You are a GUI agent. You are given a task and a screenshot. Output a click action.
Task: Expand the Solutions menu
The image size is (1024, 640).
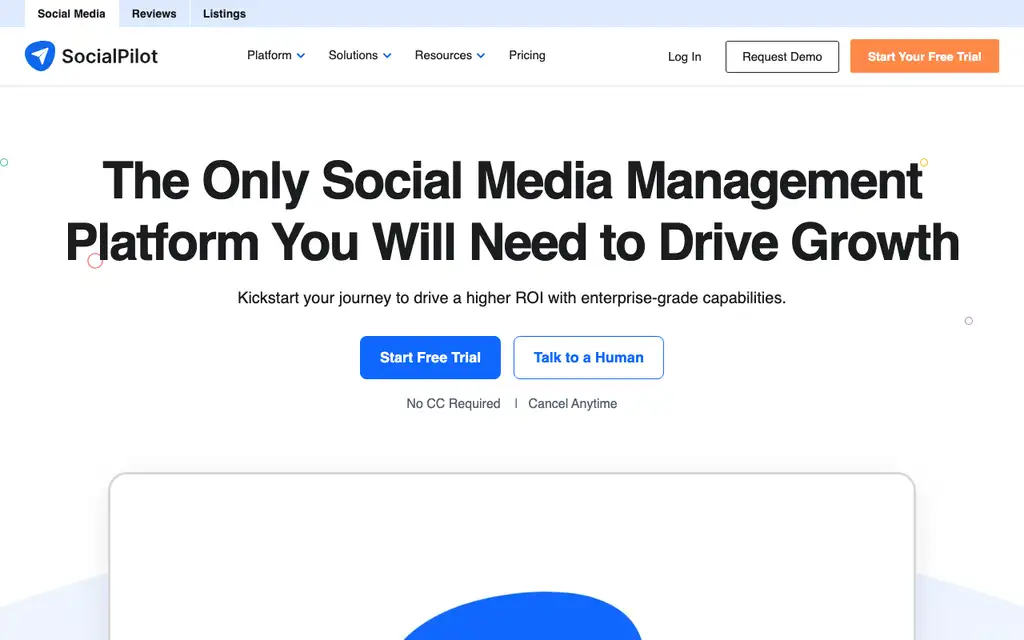coord(360,56)
